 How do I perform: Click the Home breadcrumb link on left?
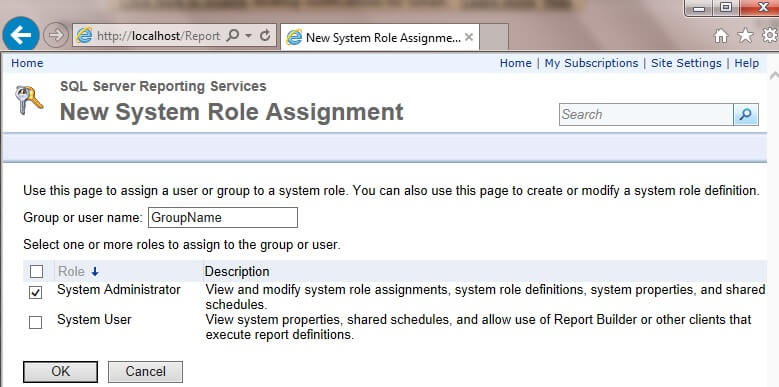click(x=27, y=63)
